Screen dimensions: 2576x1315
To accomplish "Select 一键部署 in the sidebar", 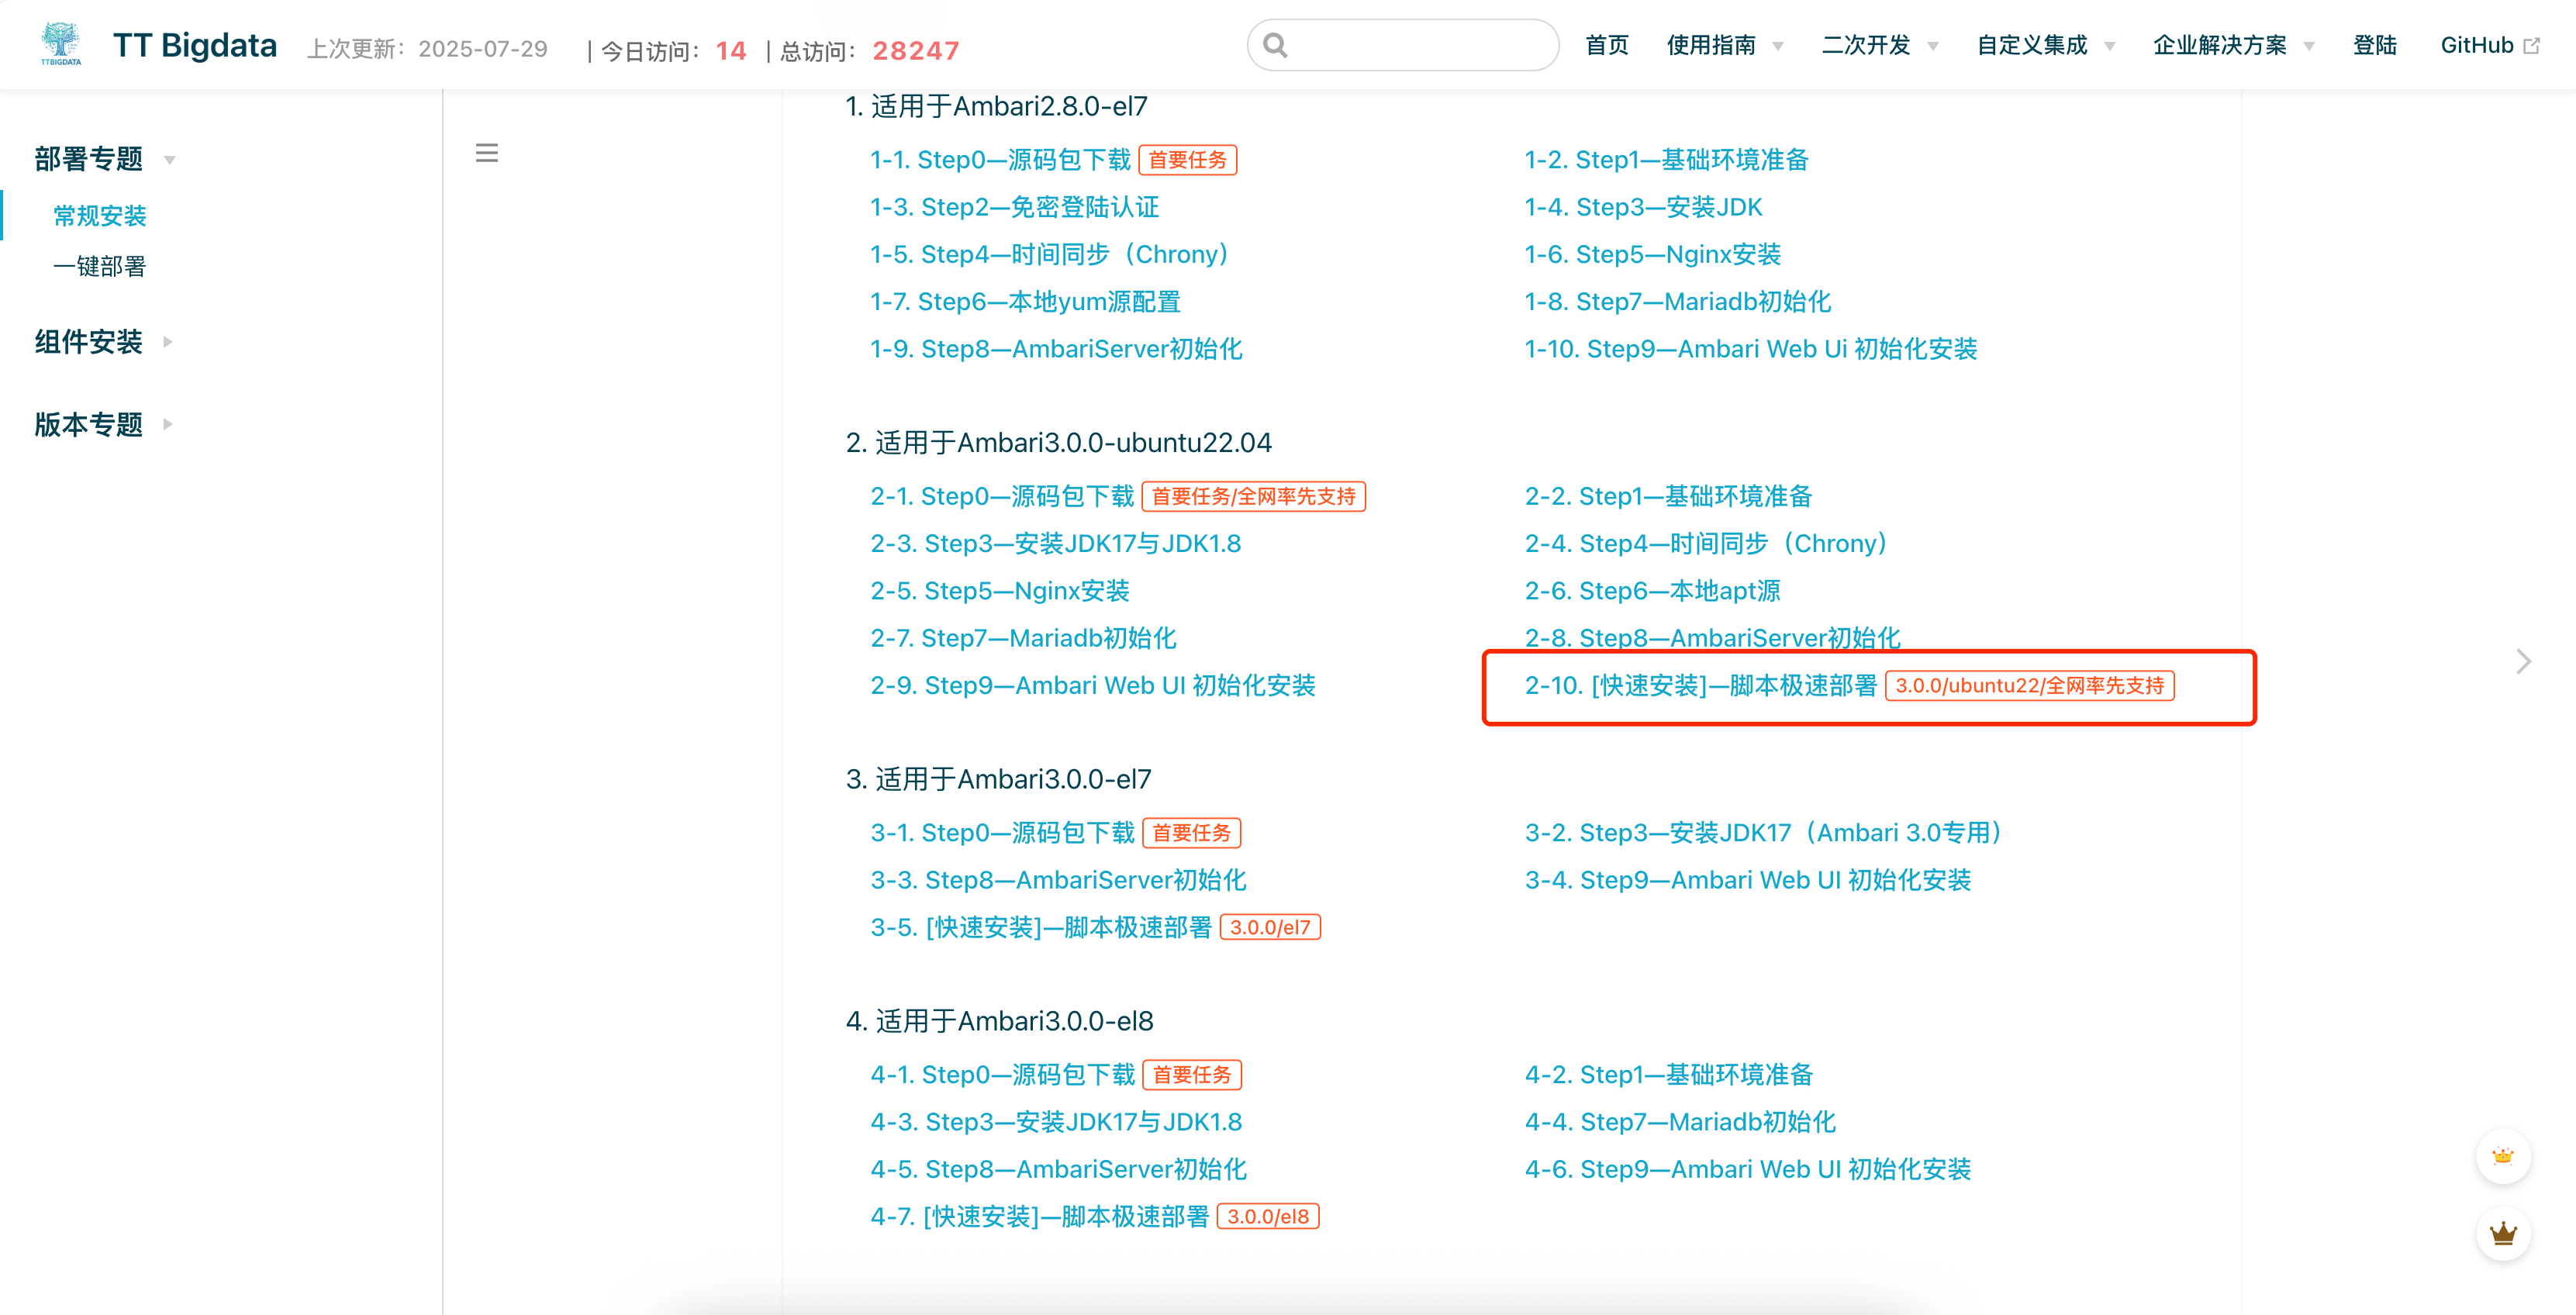I will pos(100,266).
